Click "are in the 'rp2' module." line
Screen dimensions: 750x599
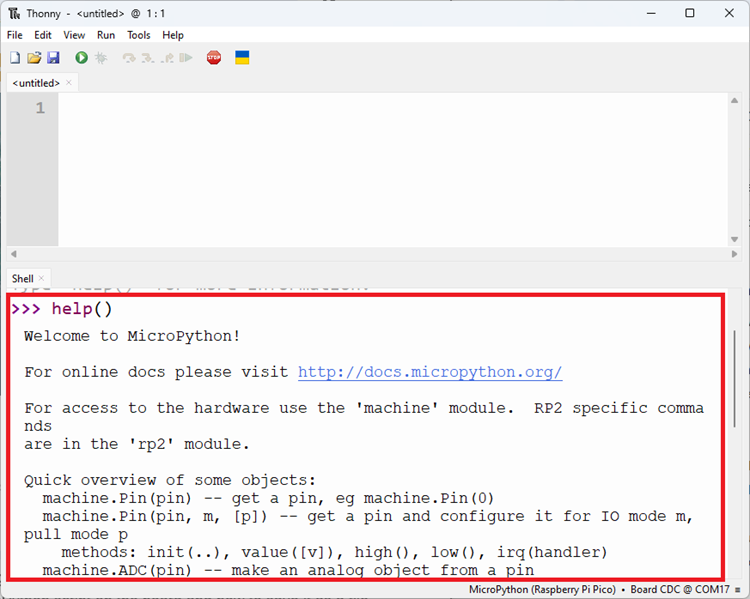click(x=136, y=444)
